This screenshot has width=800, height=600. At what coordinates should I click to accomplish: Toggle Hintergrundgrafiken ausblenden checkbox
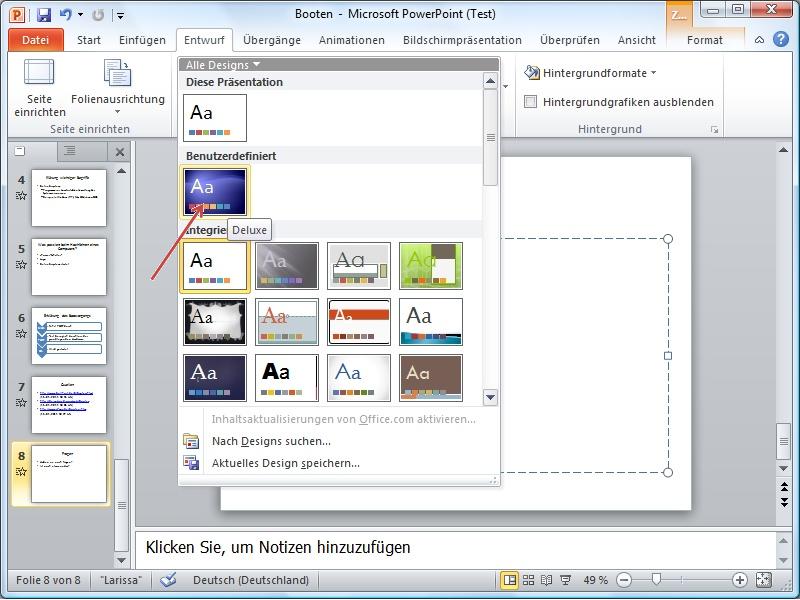tap(531, 102)
